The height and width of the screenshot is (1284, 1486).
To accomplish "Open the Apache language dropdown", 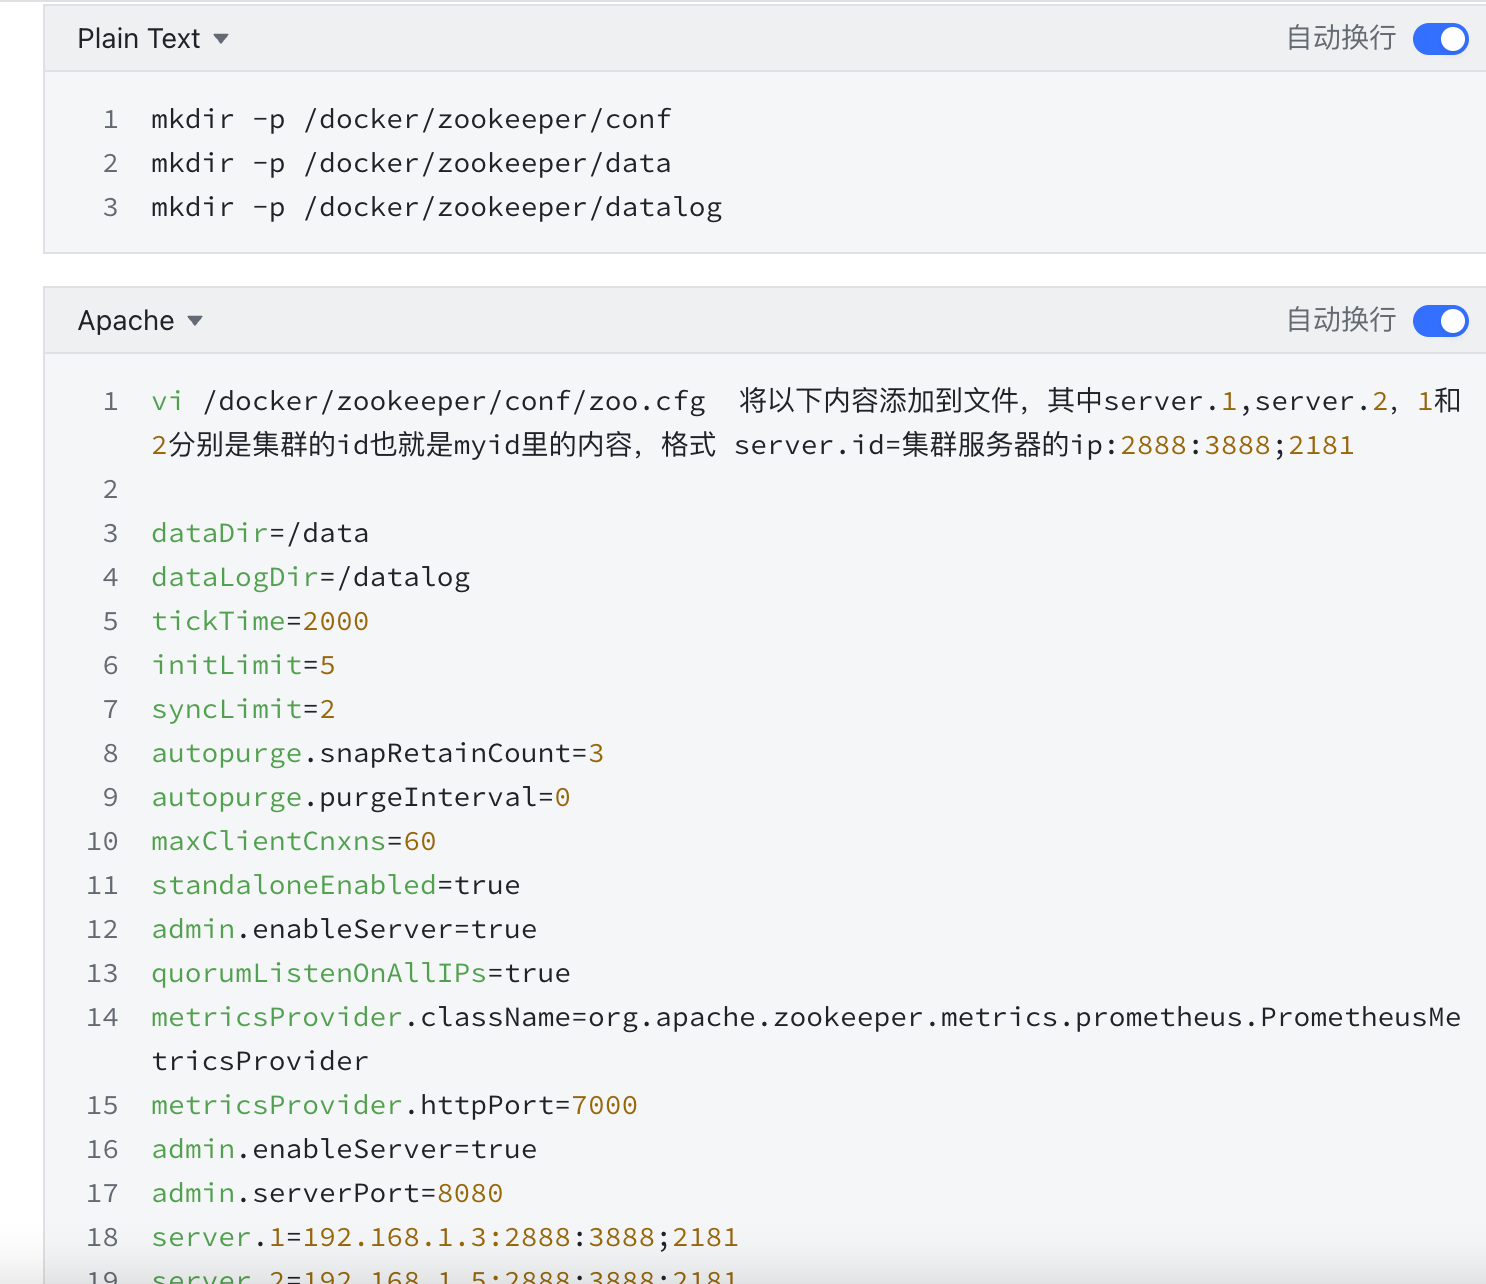I will click(140, 321).
